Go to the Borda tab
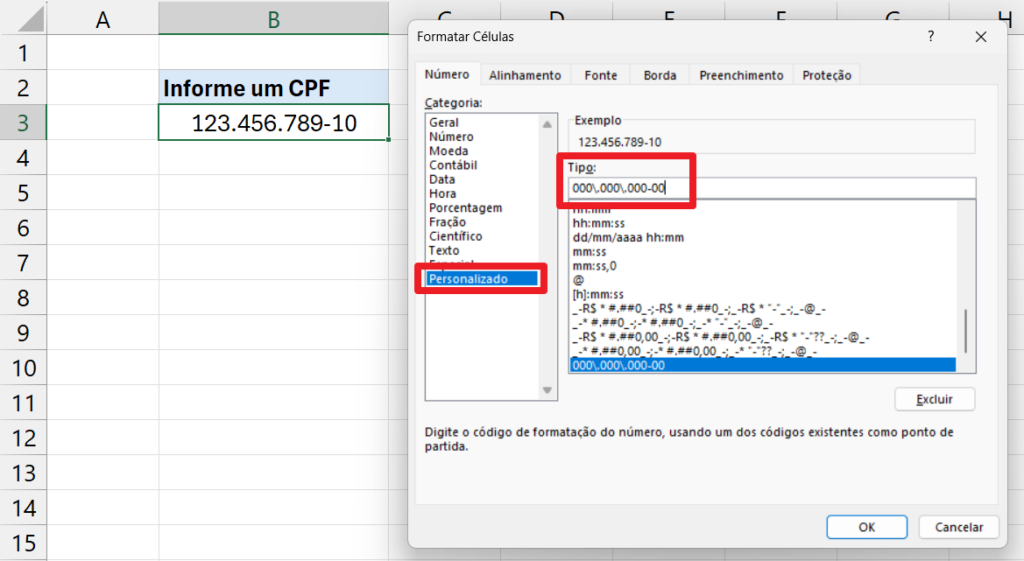Screen dimensions: 1024x561 click(x=660, y=75)
